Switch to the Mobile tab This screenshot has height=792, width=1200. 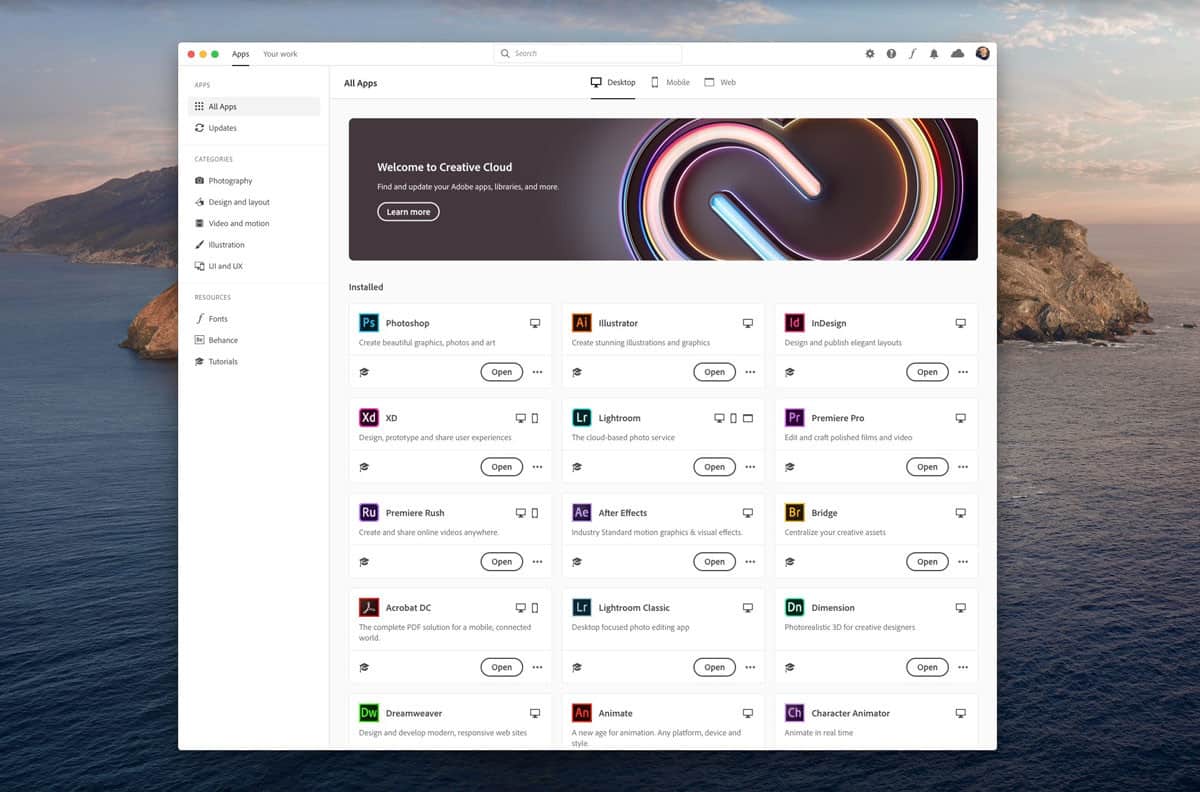(670, 83)
